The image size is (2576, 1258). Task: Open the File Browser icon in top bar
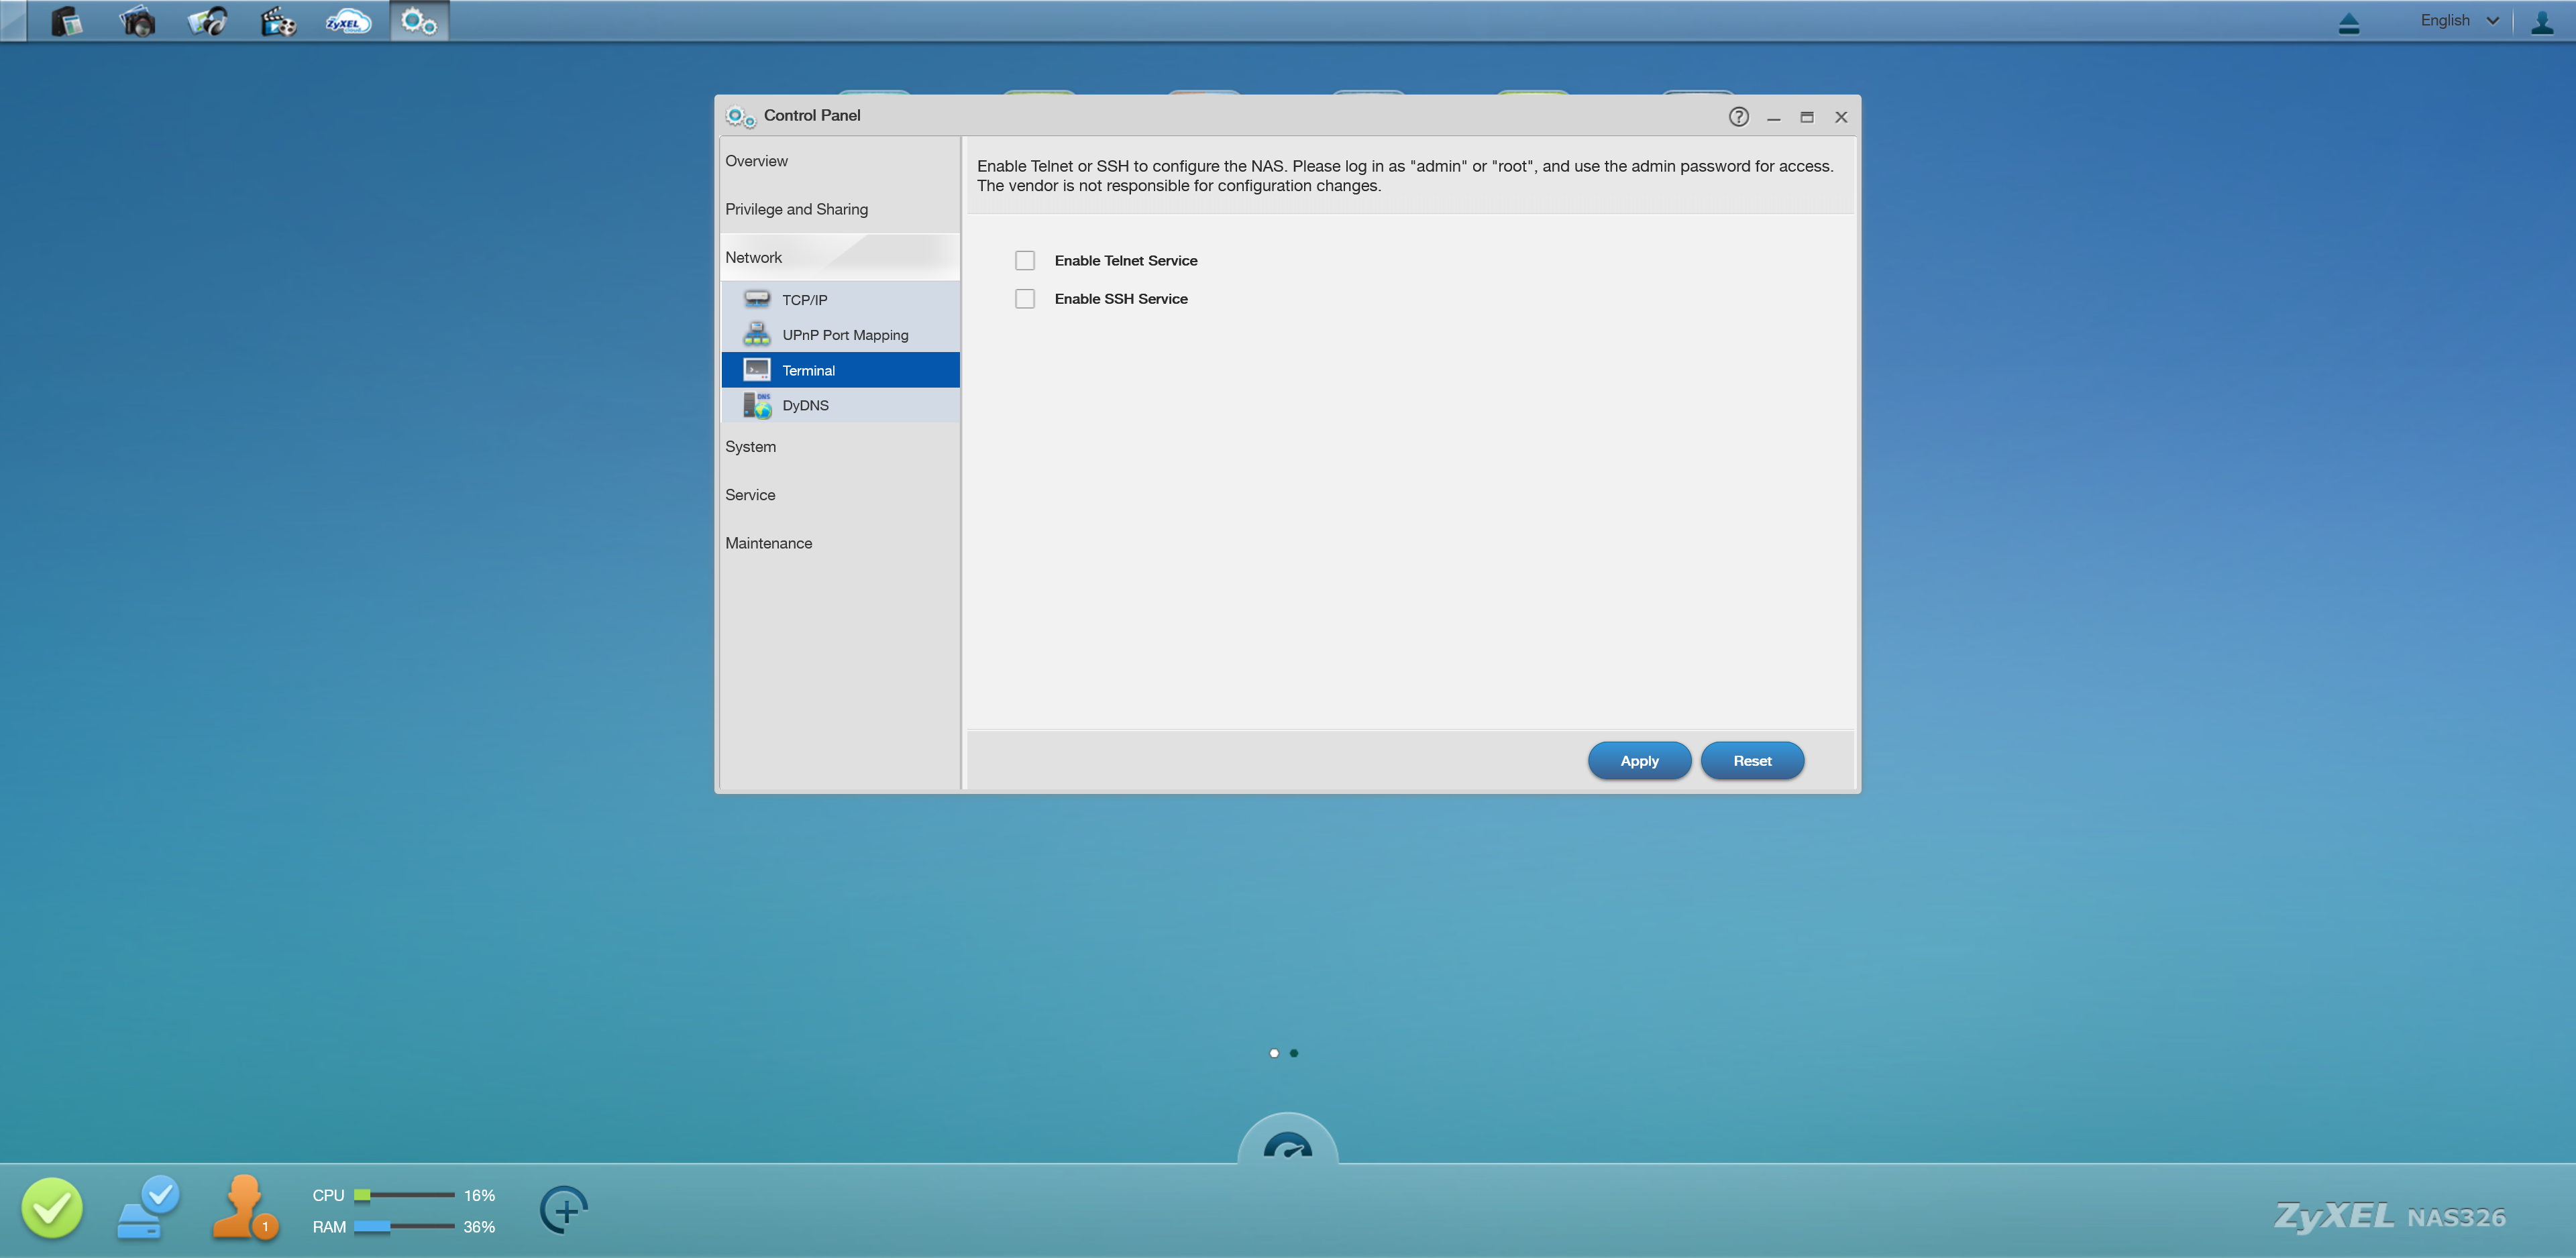click(x=66, y=21)
